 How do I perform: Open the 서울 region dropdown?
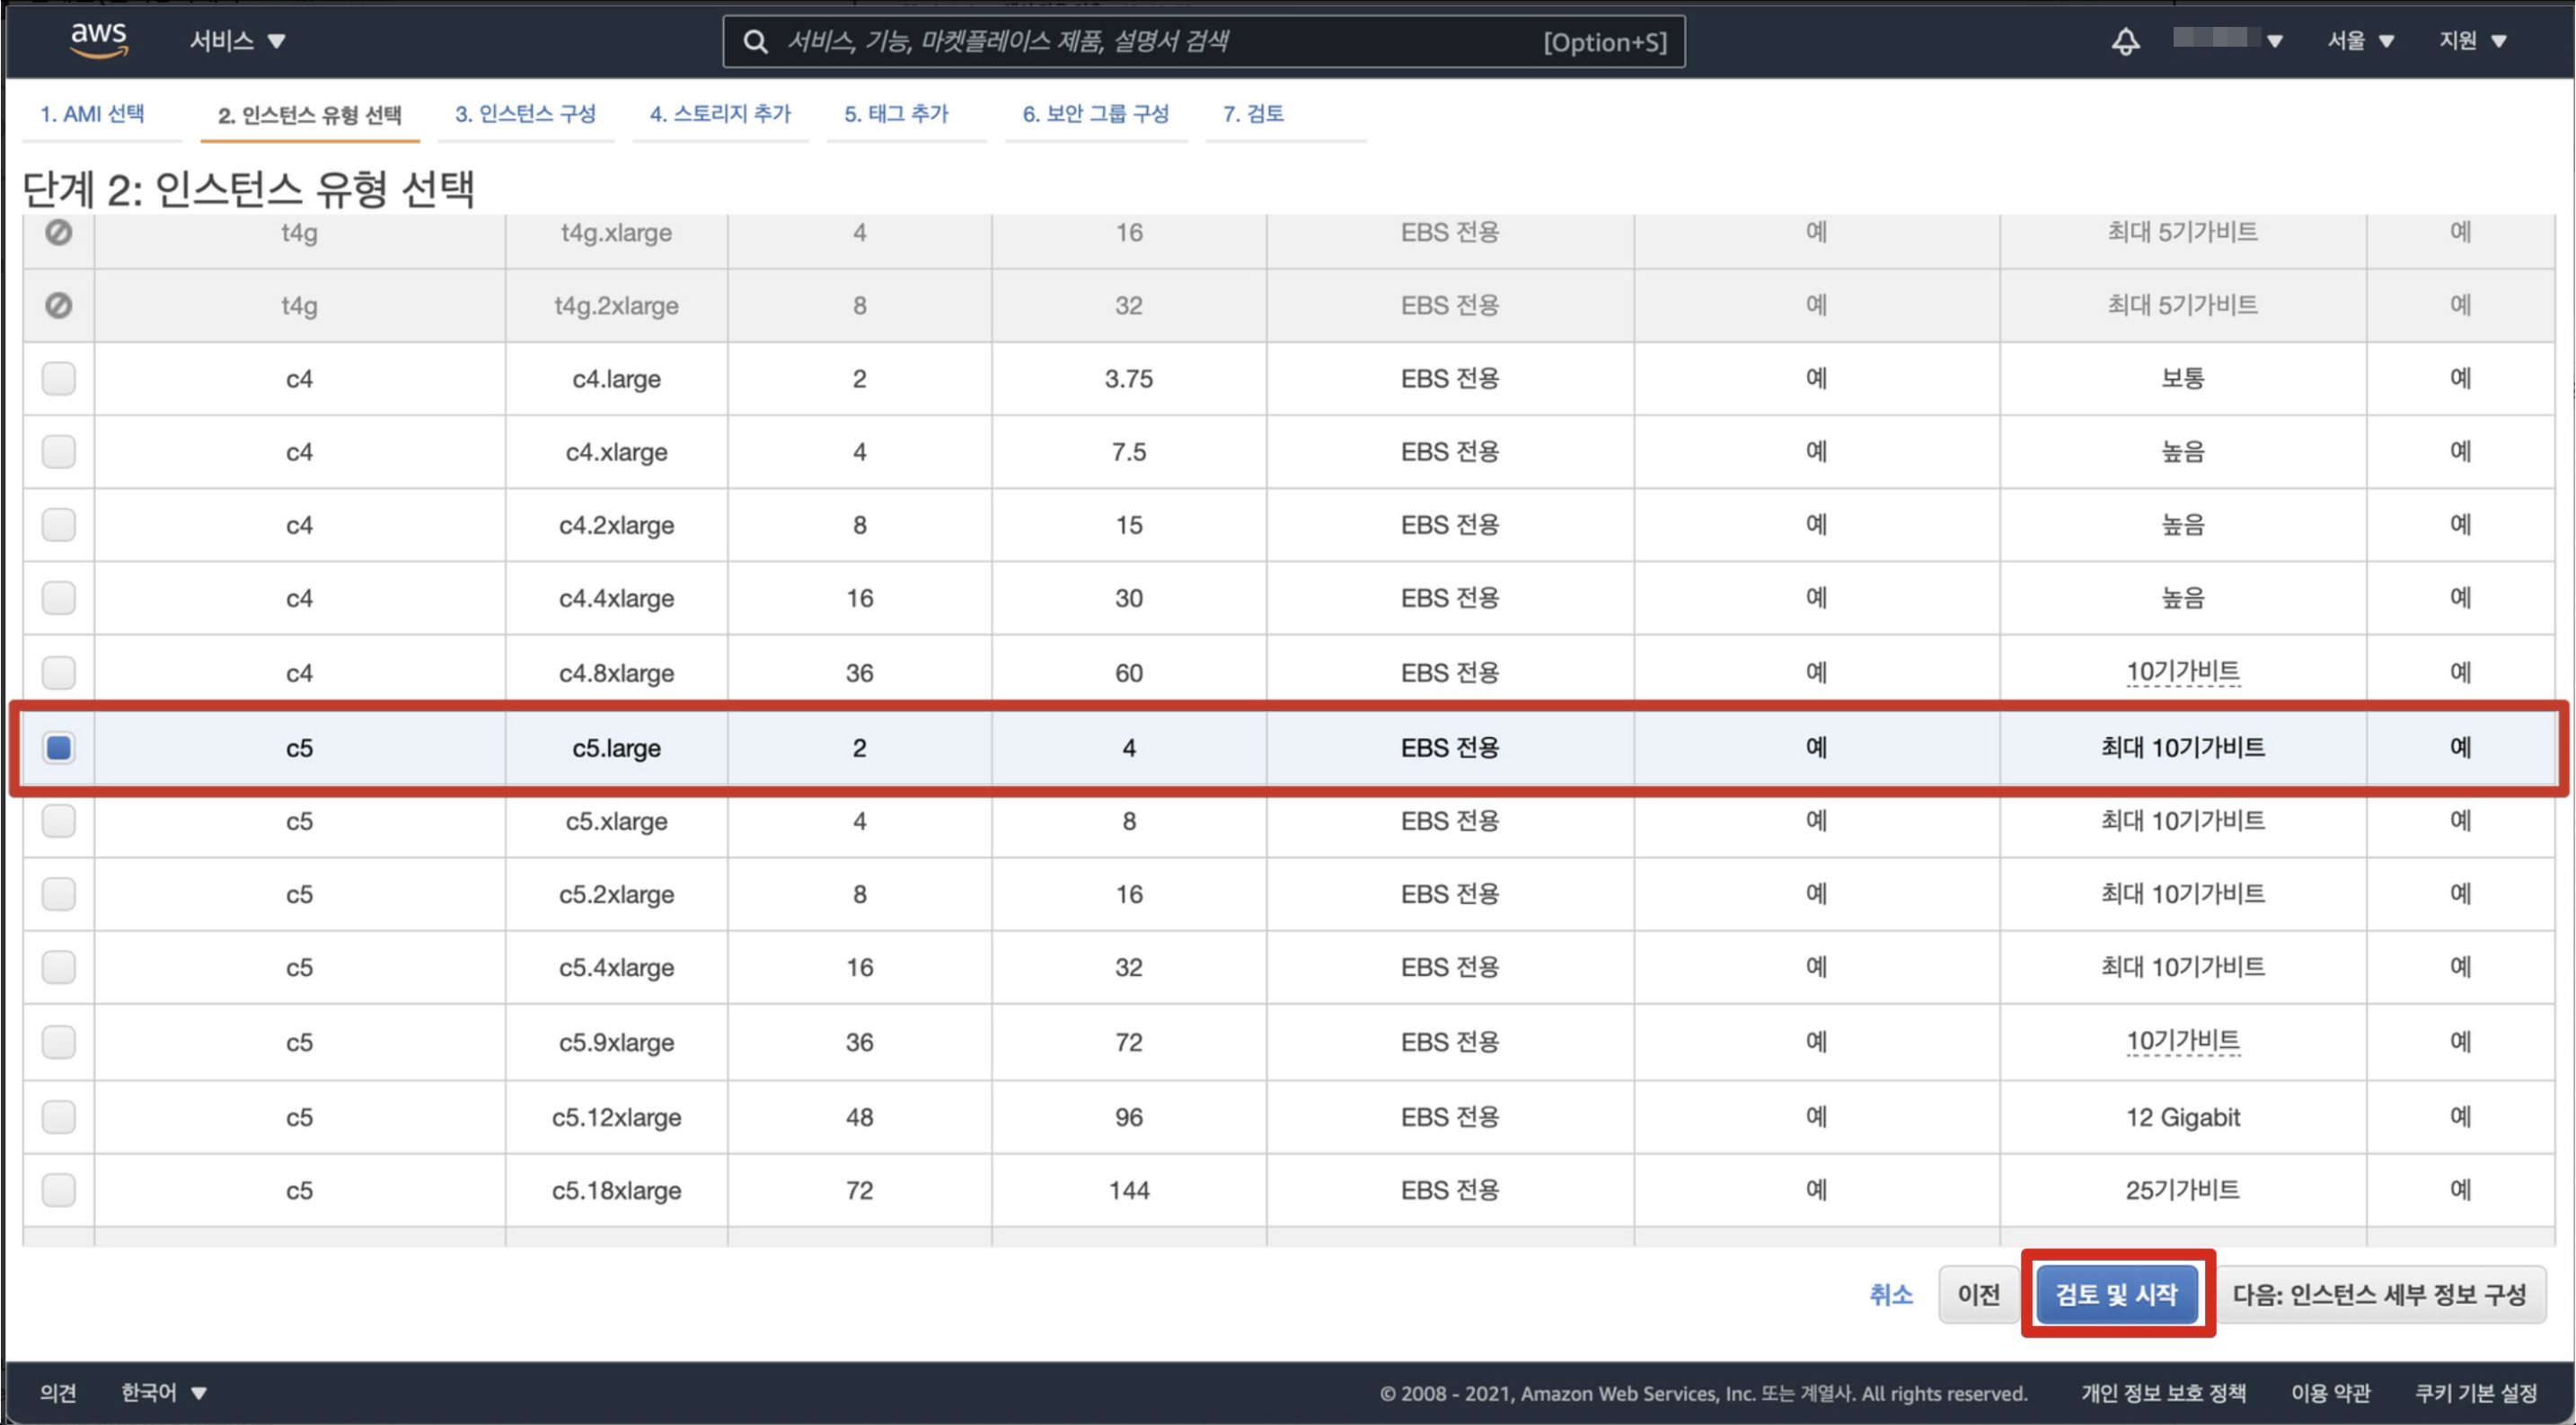coord(2359,41)
